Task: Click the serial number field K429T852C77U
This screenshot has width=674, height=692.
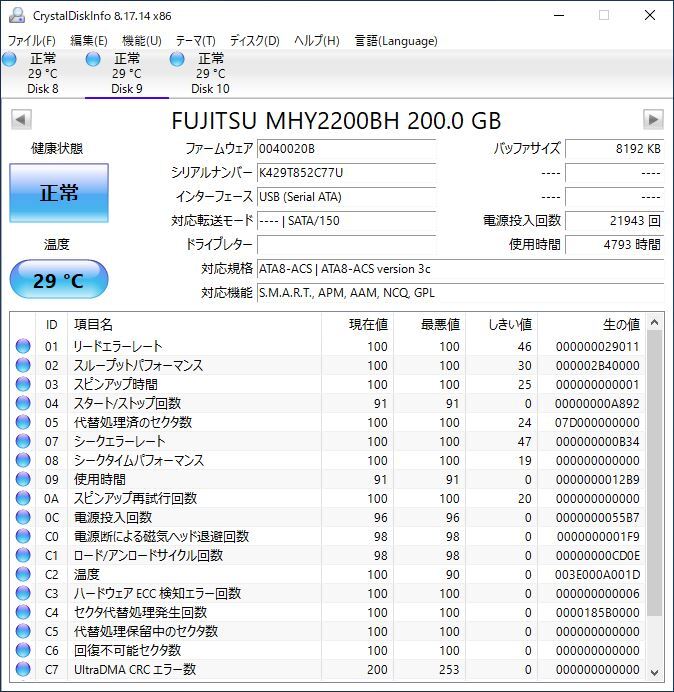Action: pos(346,173)
